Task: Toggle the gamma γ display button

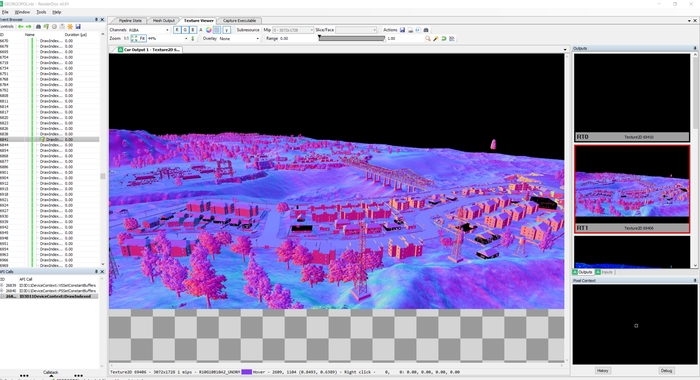Action: coord(226,30)
